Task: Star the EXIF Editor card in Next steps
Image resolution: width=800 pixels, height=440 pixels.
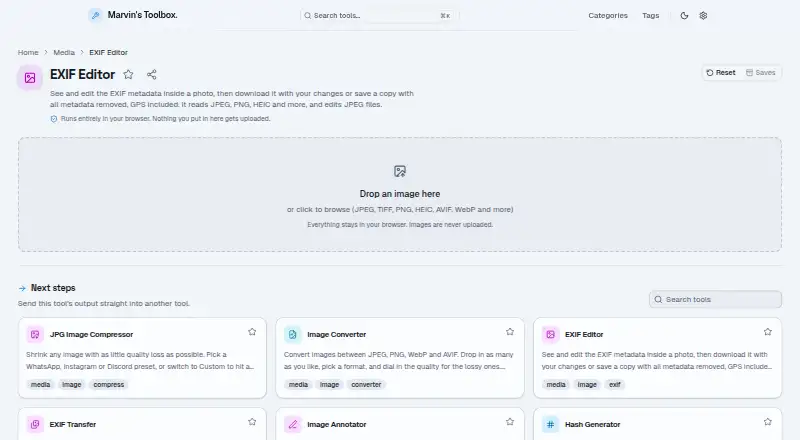Action: [767, 332]
